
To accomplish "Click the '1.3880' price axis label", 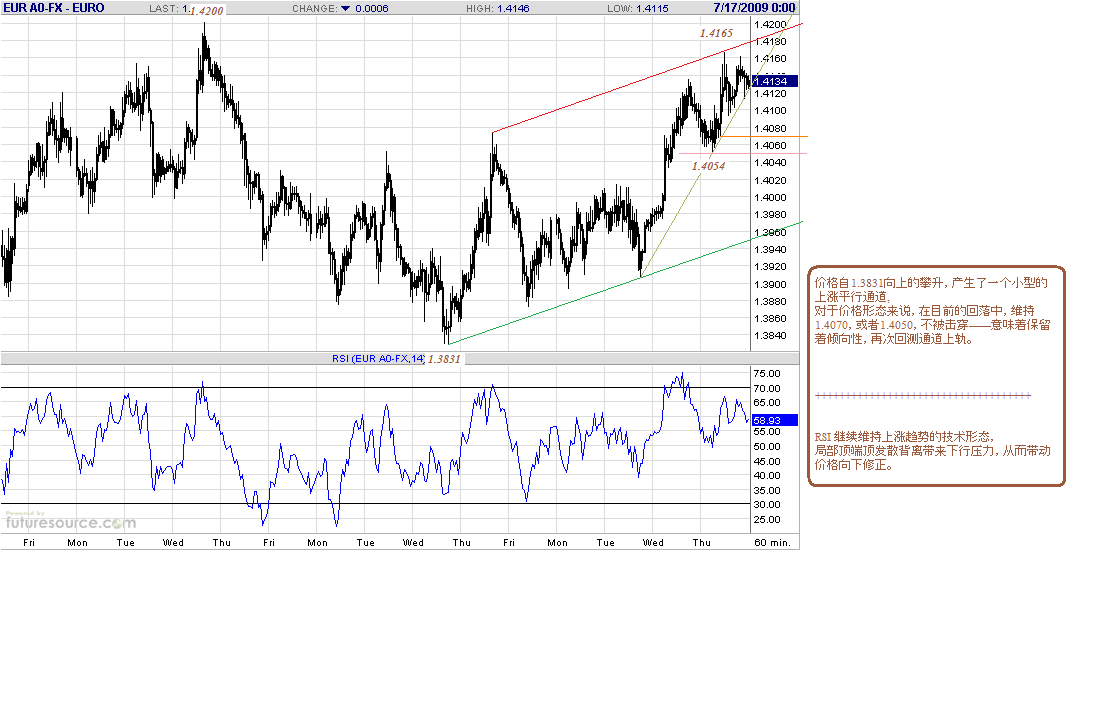I will pos(770,302).
